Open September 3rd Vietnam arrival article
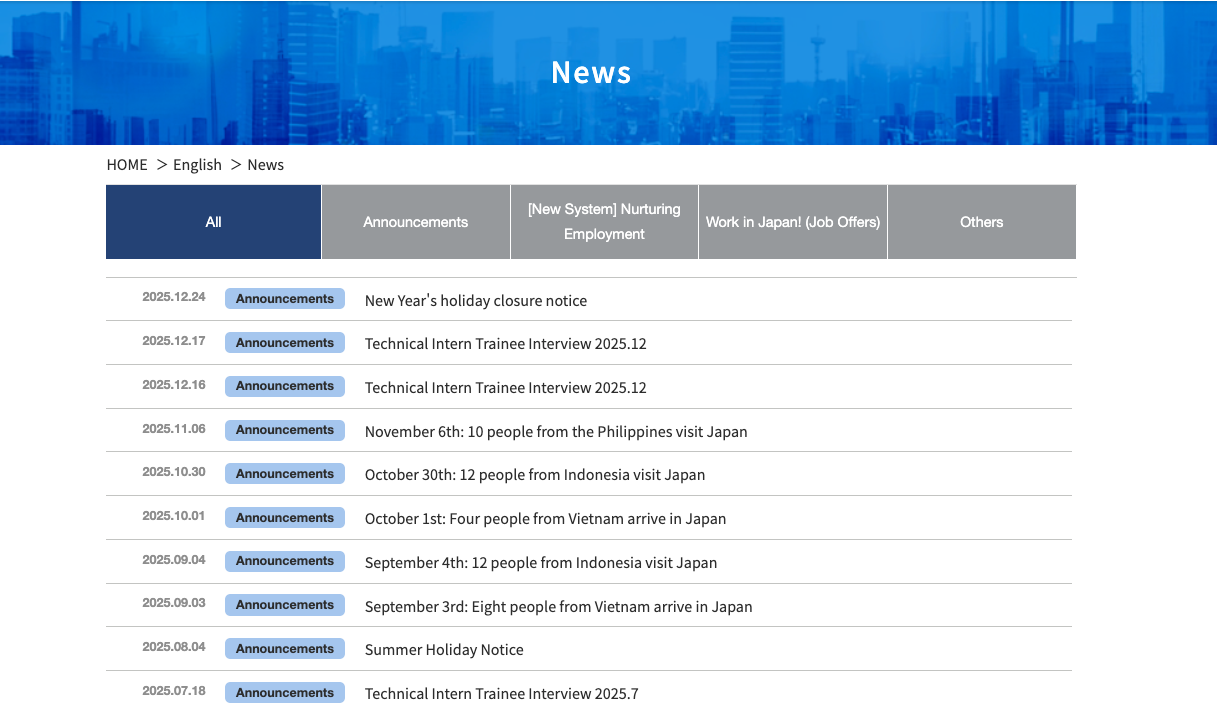The width and height of the screenshot is (1217, 709). coord(558,607)
